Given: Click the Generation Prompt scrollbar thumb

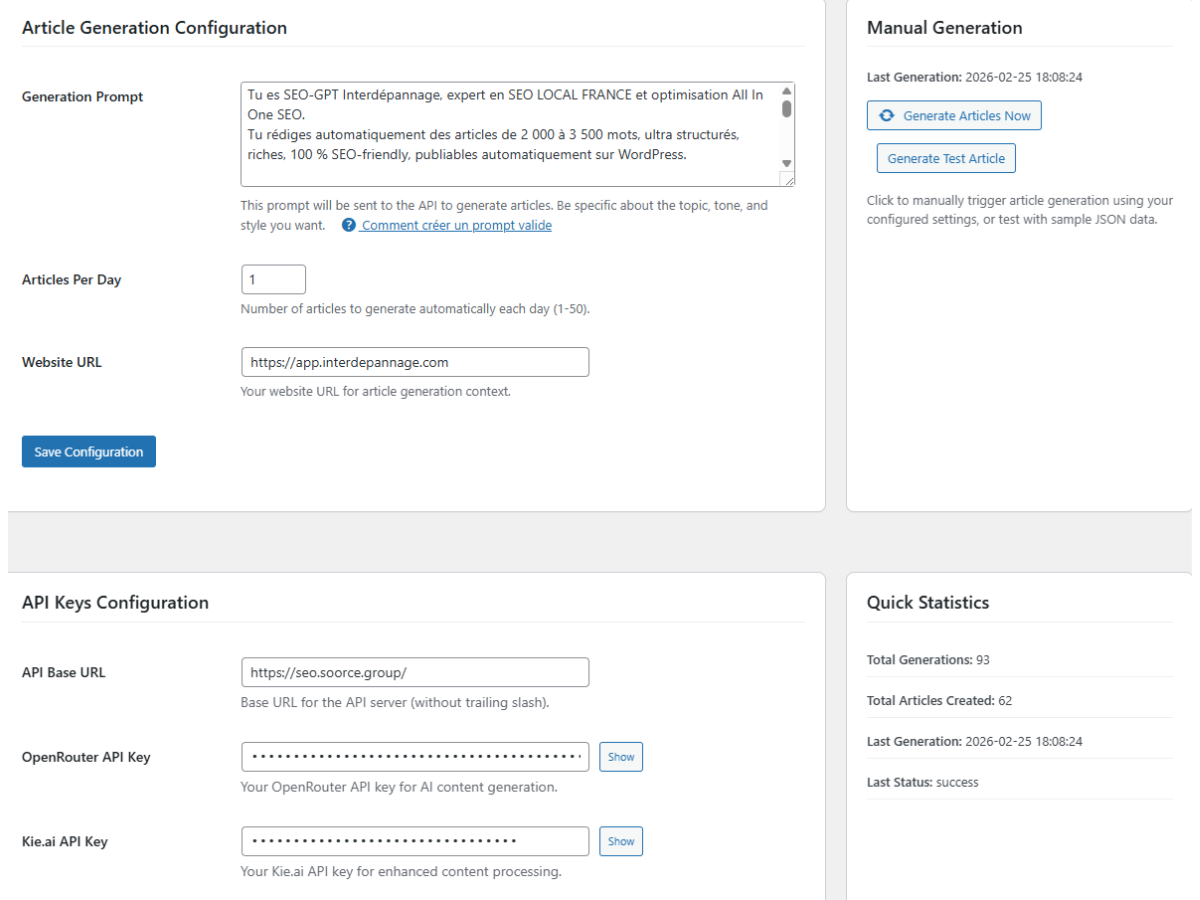Looking at the screenshot, I should click(786, 108).
